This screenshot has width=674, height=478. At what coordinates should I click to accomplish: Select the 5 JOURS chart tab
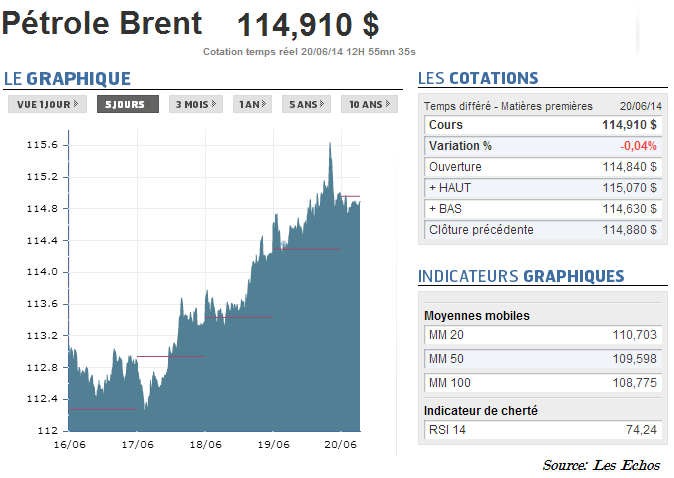click(128, 104)
